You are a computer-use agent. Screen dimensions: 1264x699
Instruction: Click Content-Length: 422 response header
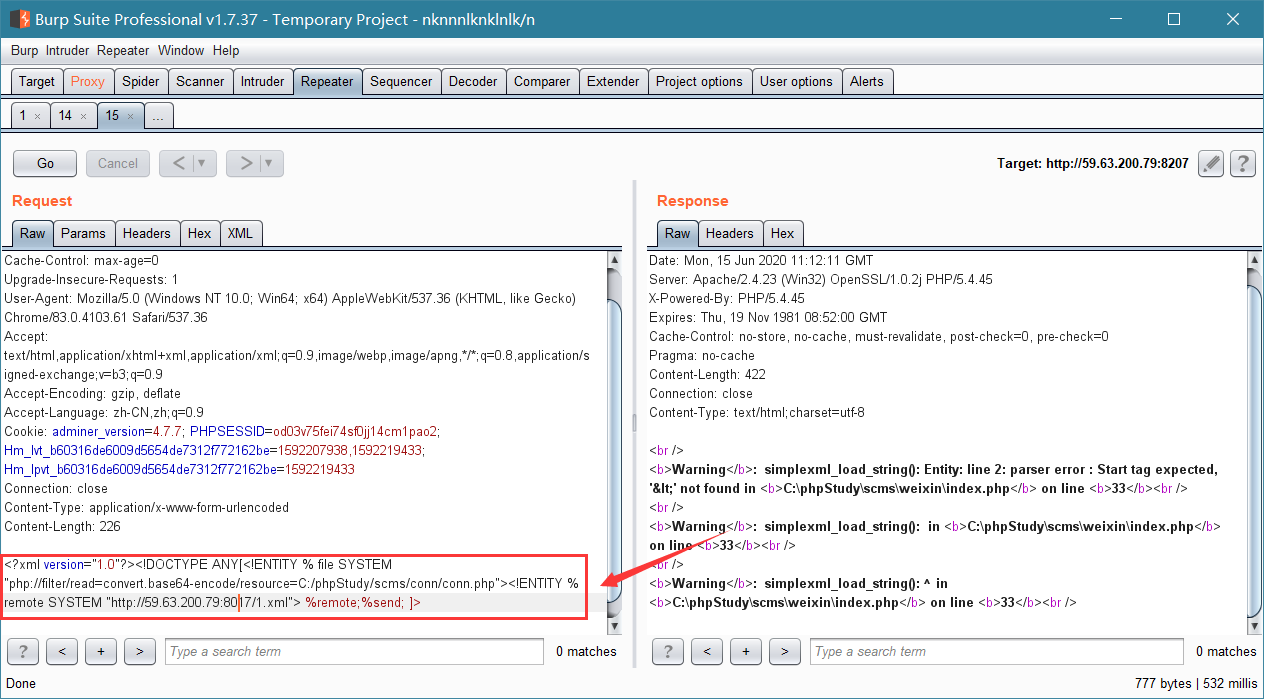(x=708, y=374)
